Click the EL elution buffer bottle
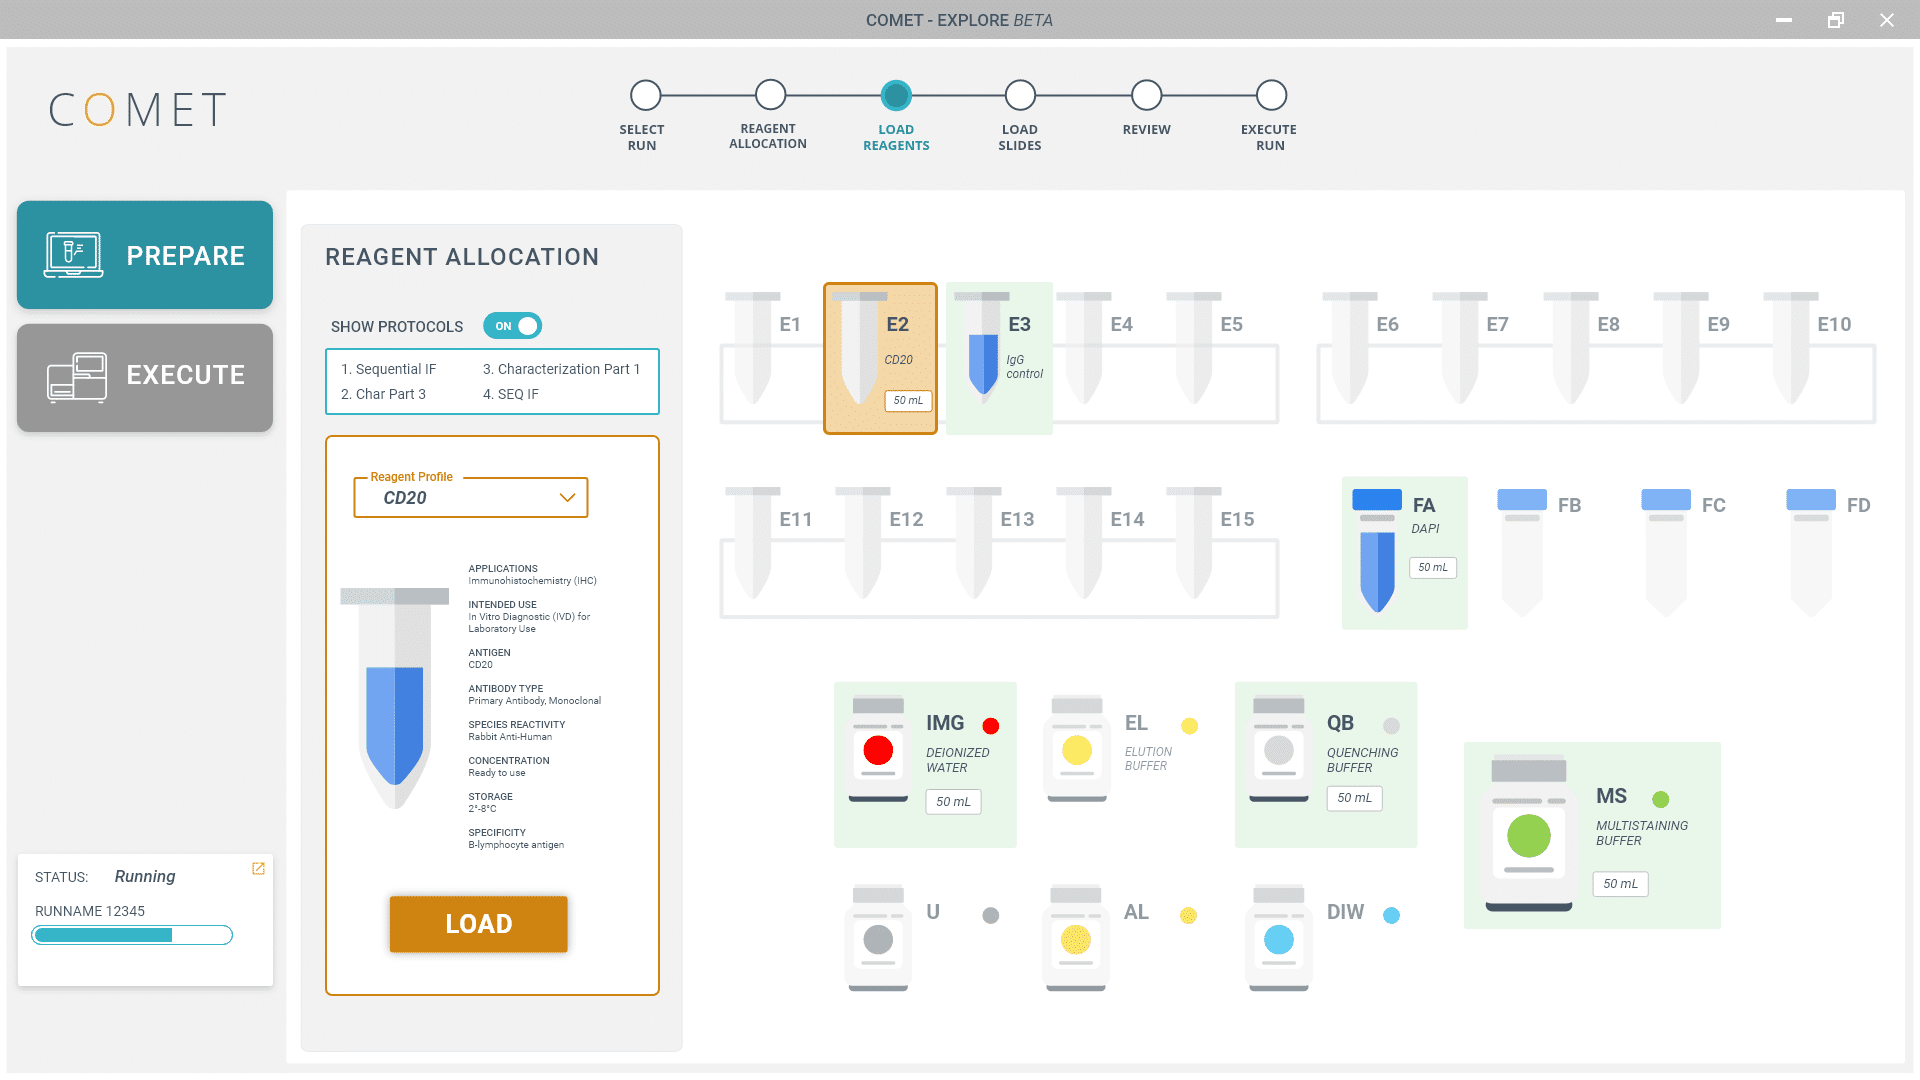Viewport: 1920px width, 1080px height. coord(1076,750)
